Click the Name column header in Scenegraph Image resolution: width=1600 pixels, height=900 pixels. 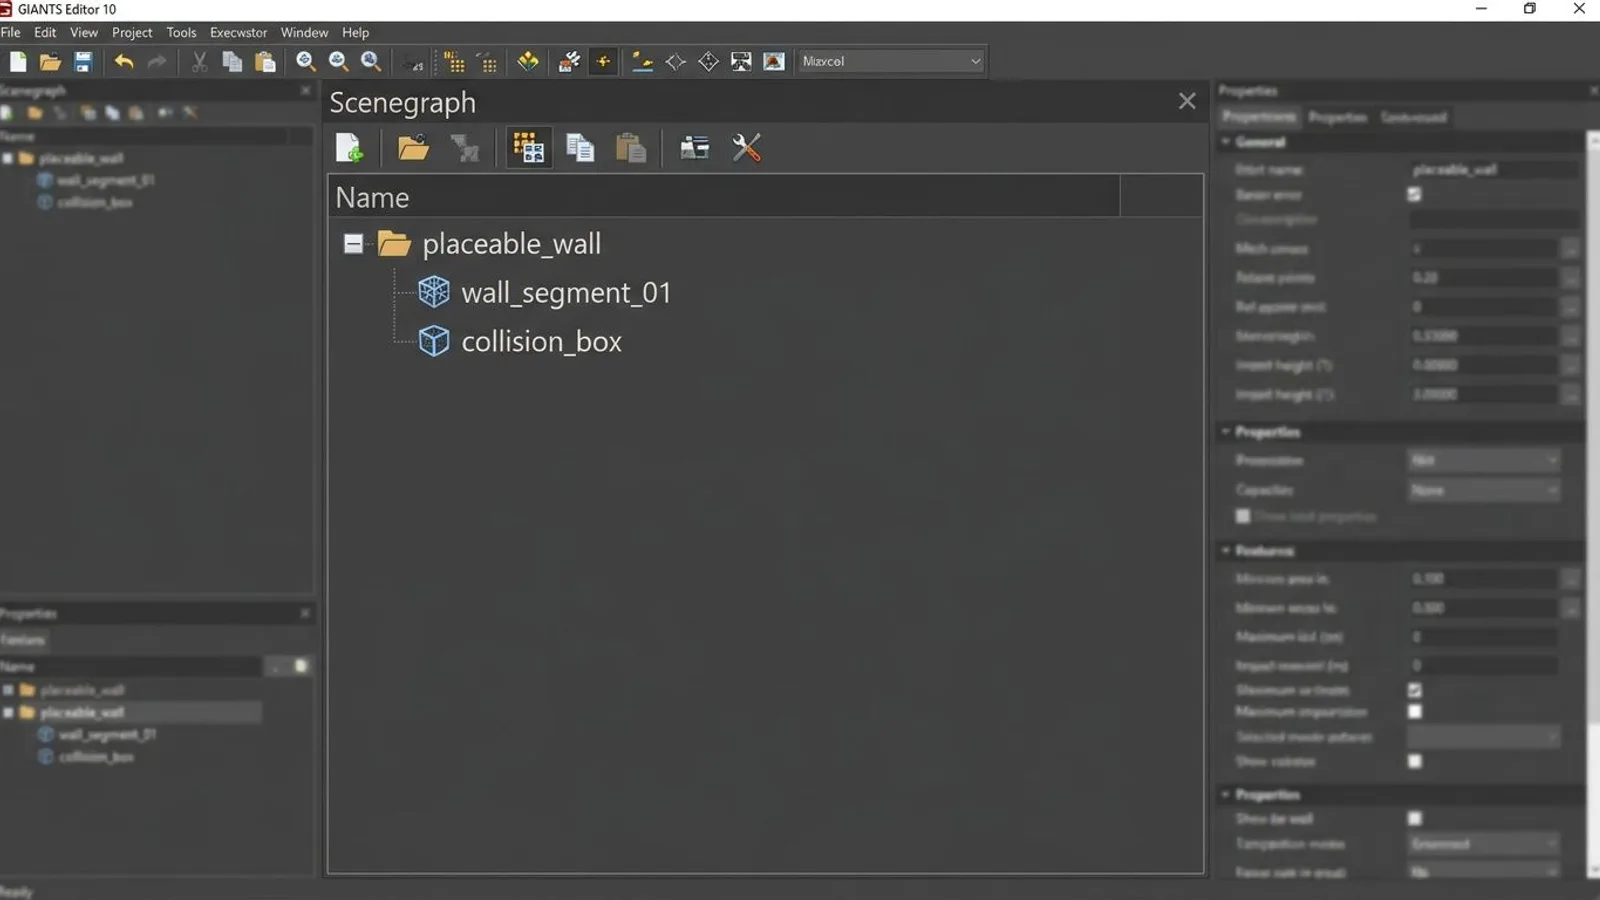click(724, 197)
